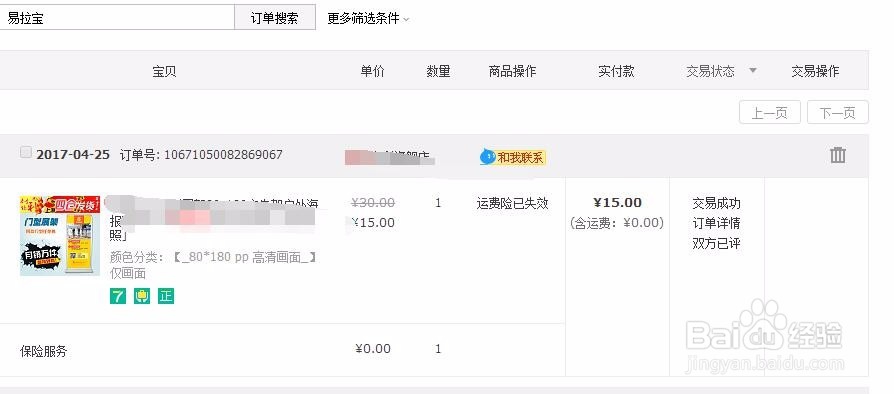Go to 下一页 next page
This screenshot has height=394, width=894.
(838, 112)
